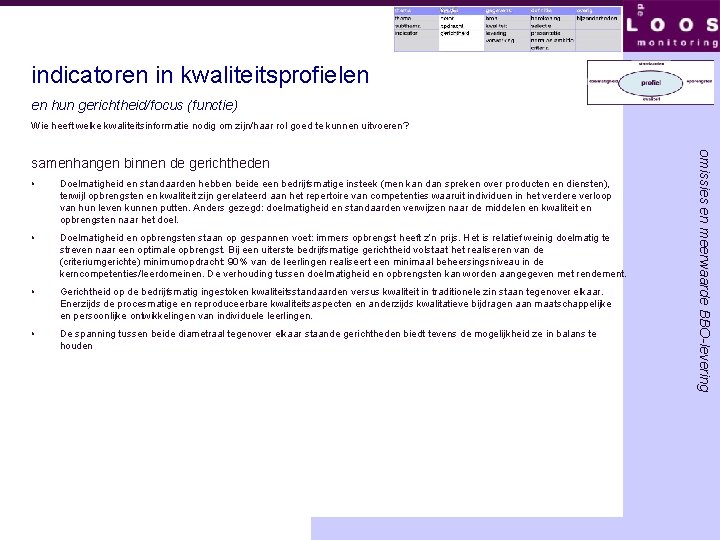Click the bullet beginning 'Doelmatigheid en opbrengsten staan'
Screen dimensions: 720x540
[343, 256]
